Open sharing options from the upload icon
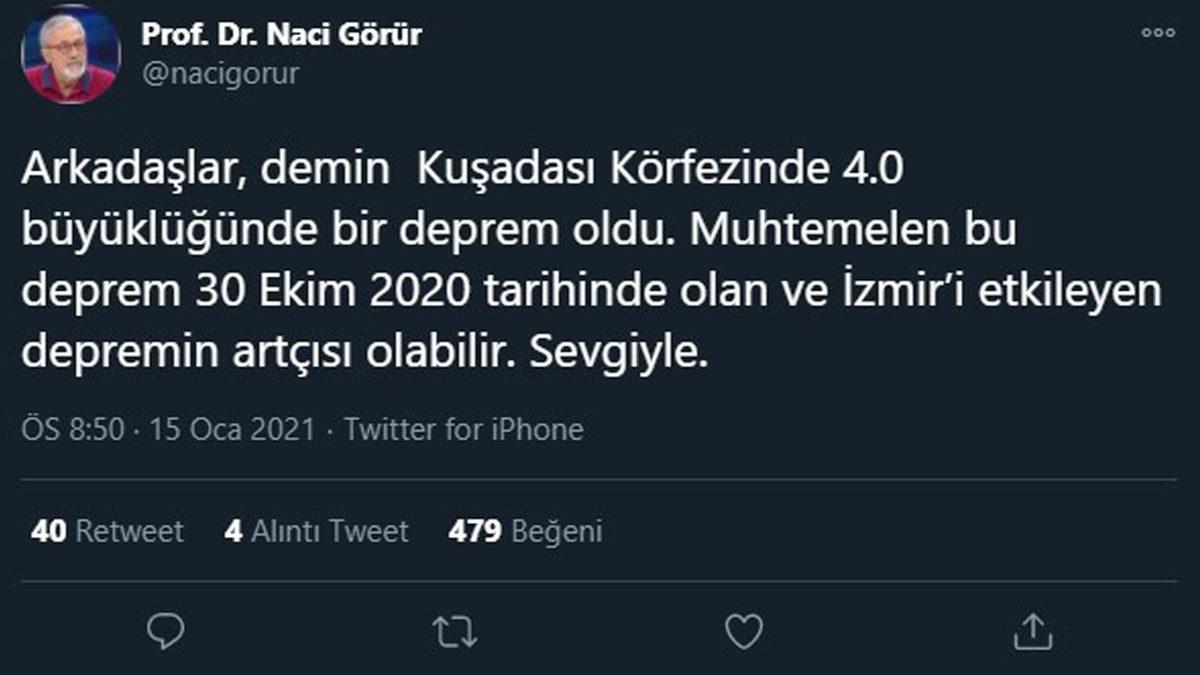Image resolution: width=1200 pixels, height=675 pixels. [x=1032, y=629]
